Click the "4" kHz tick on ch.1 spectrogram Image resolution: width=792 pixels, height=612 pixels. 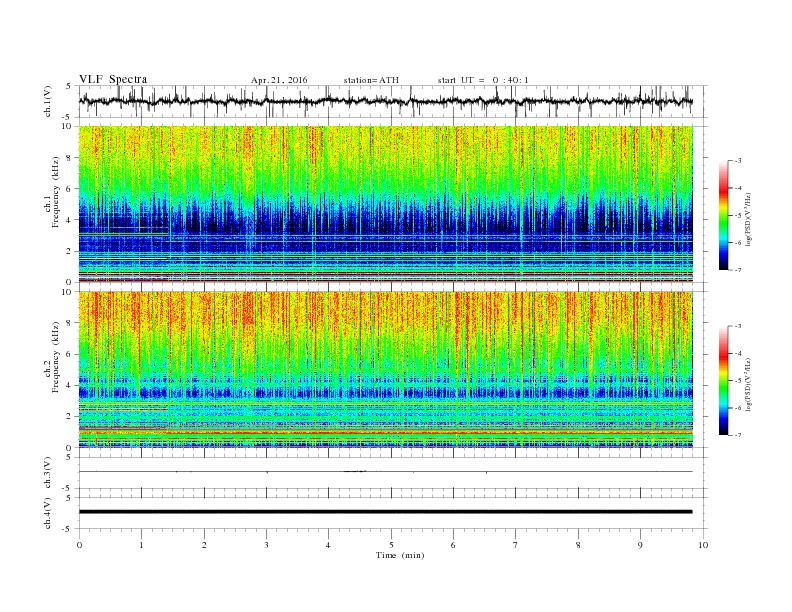tap(70, 220)
